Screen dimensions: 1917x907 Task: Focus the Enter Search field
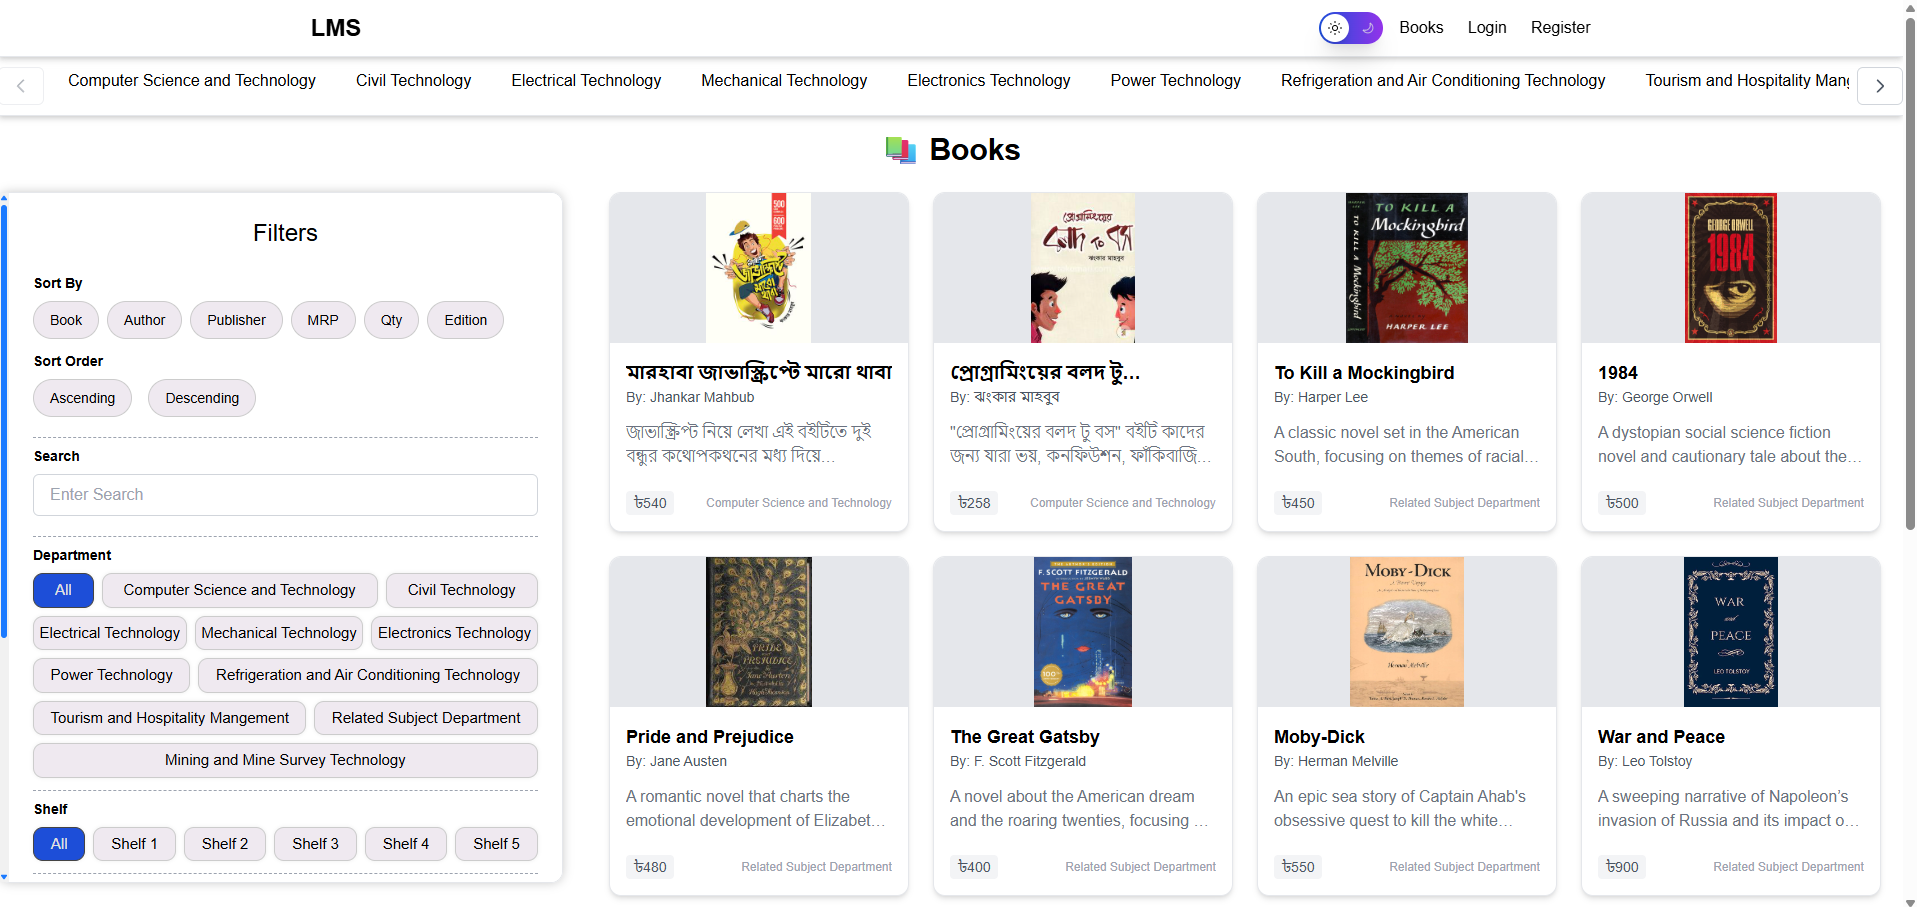(x=285, y=495)
